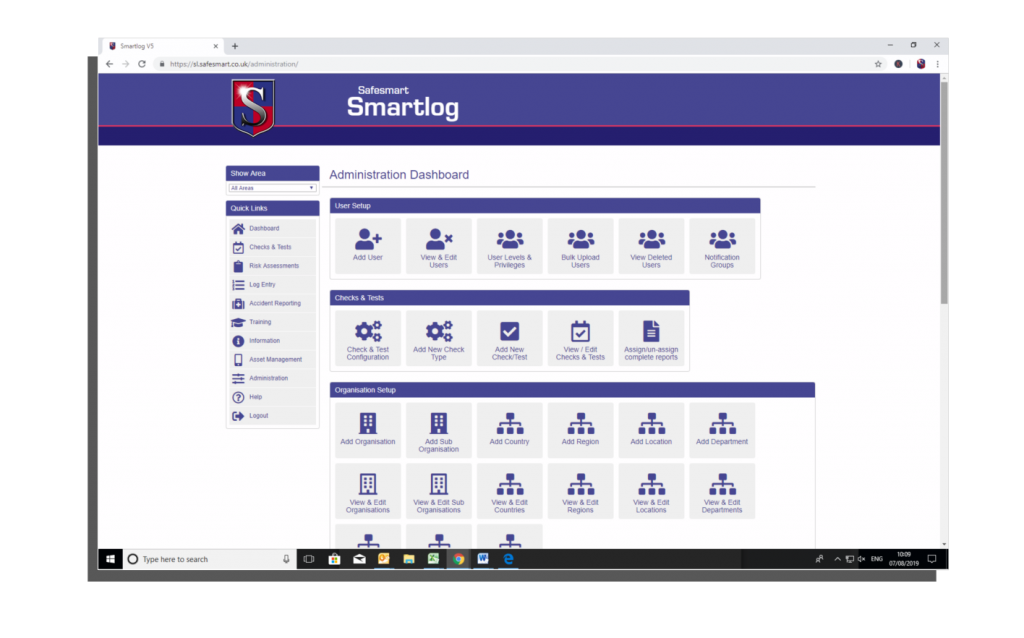Open Add New Check Type tile
Image resolution: width=1024 pixels, height=638 pixels.
[x=438, y=338]
